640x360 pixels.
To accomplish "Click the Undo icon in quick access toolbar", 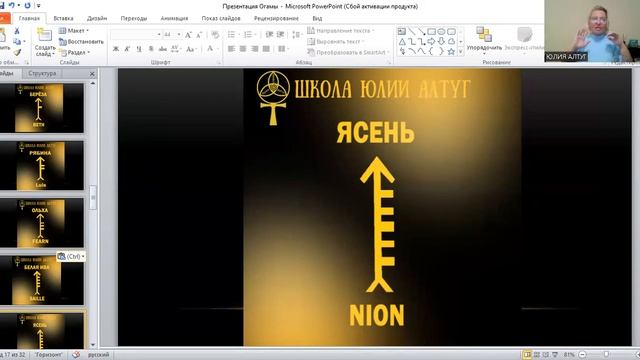I will [x=12, y=5].
